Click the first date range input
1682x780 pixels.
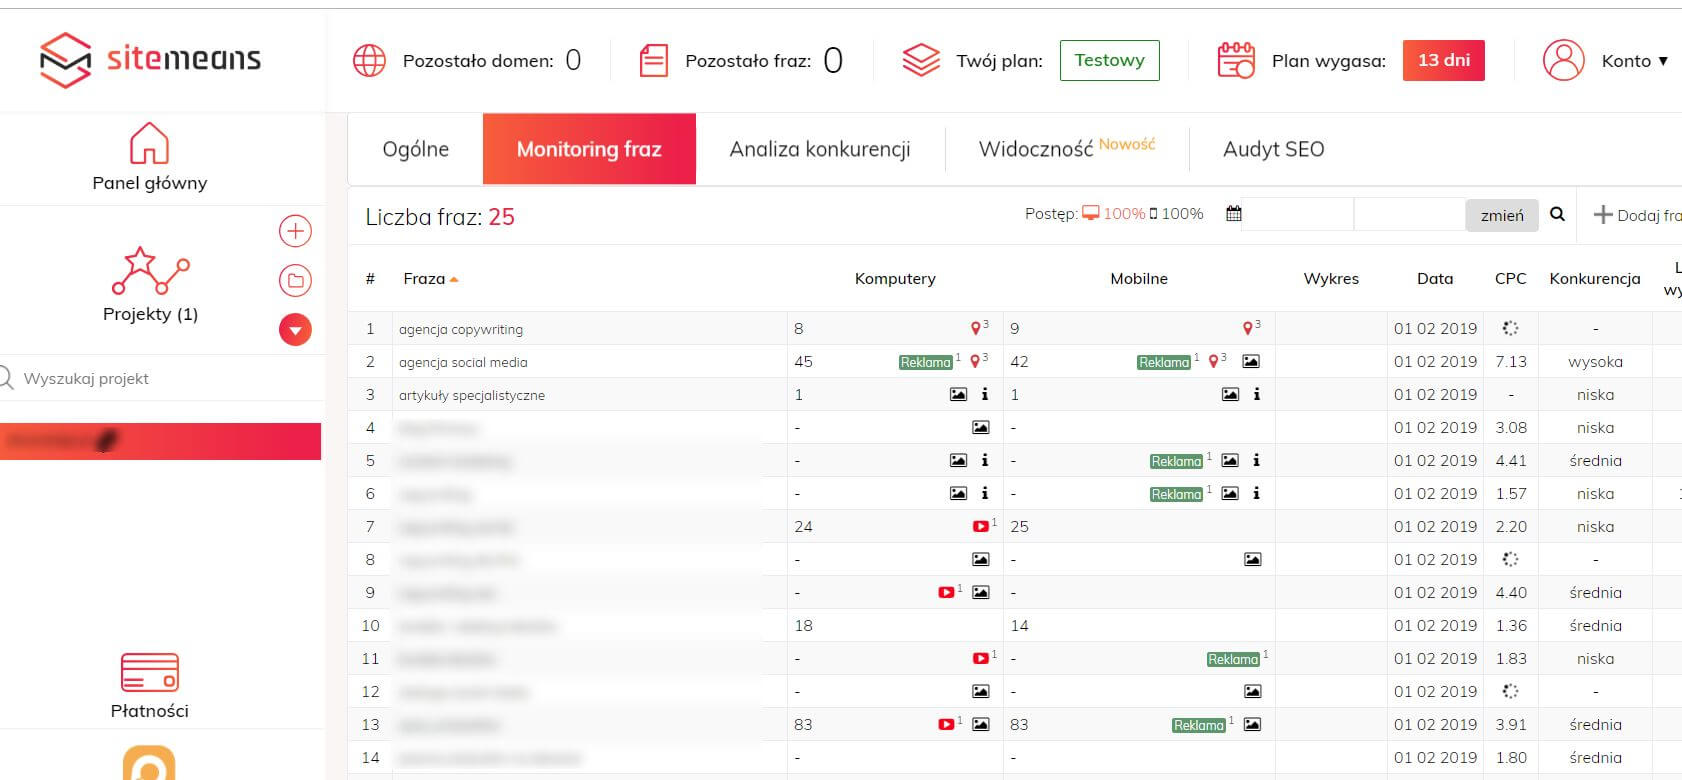pos(1298,215)
